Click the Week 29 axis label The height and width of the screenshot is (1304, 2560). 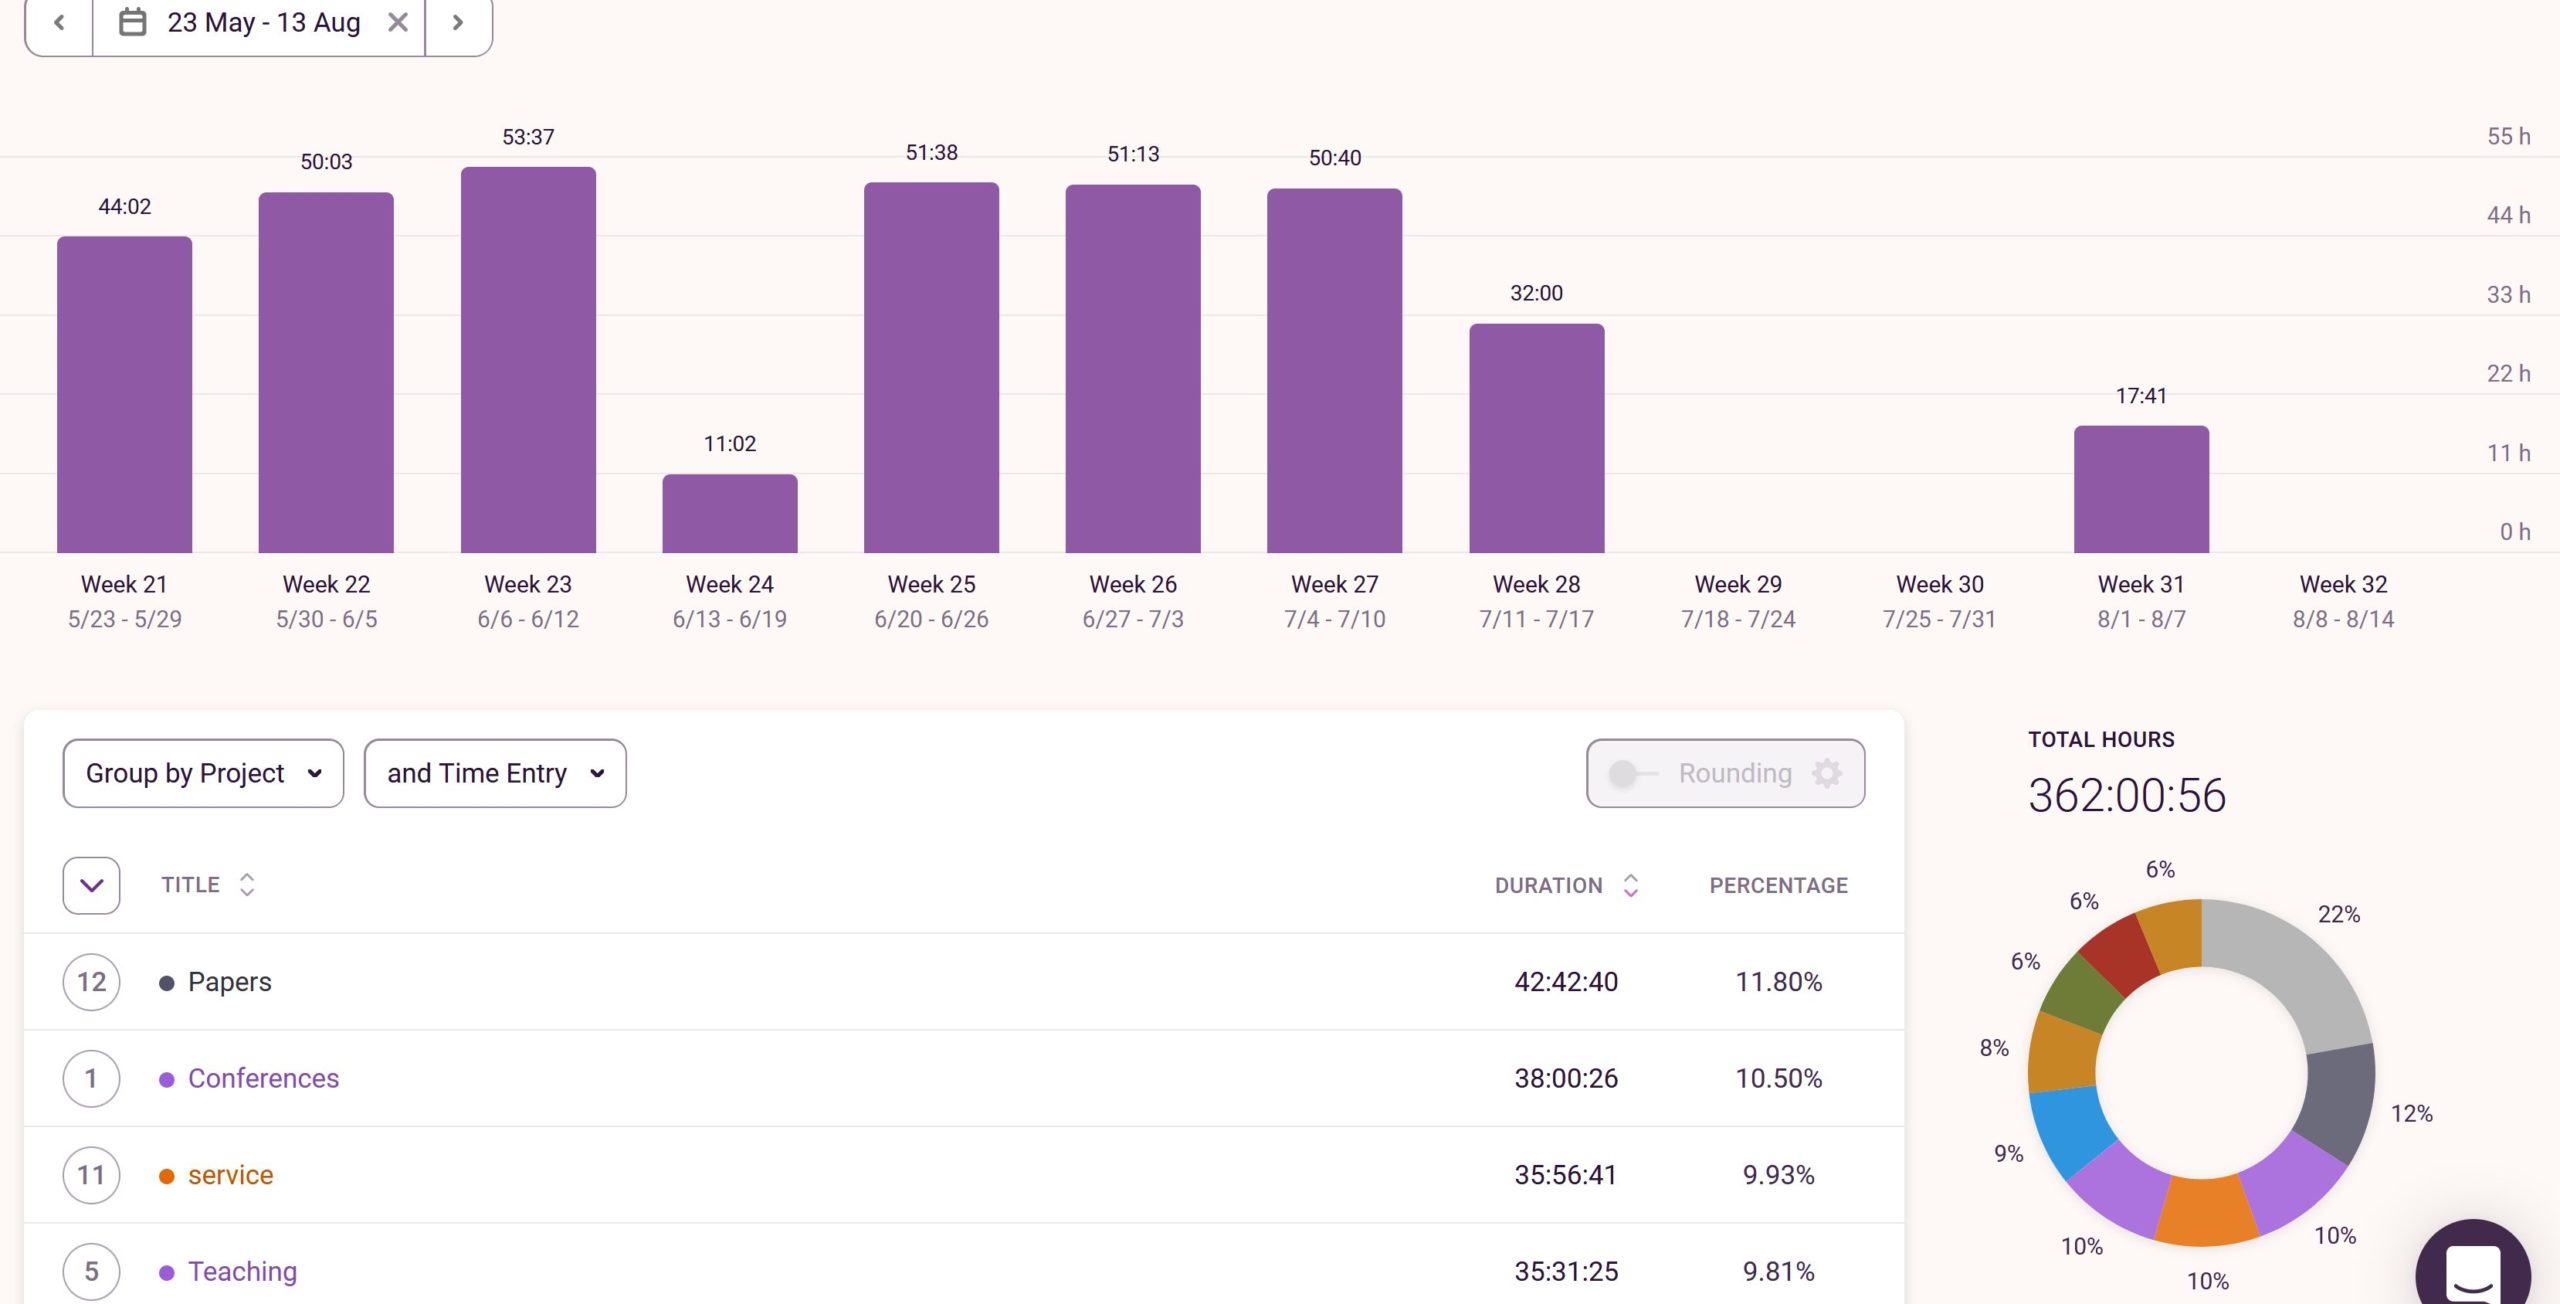tap(1738, 584)
